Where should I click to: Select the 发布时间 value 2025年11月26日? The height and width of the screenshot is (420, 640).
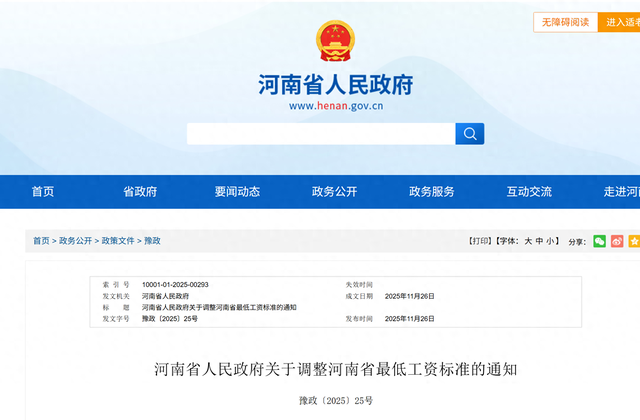409,319
